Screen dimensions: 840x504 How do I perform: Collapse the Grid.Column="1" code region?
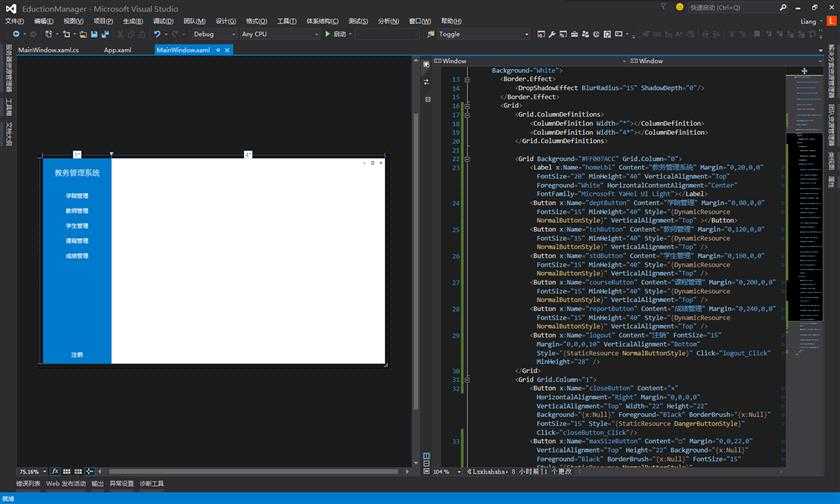point(467,380)
